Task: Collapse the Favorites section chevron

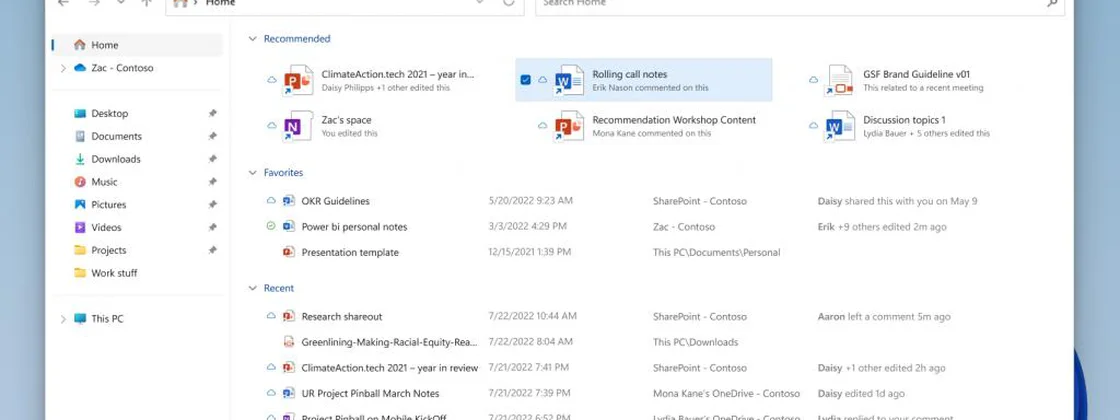Action: point(253,173)
